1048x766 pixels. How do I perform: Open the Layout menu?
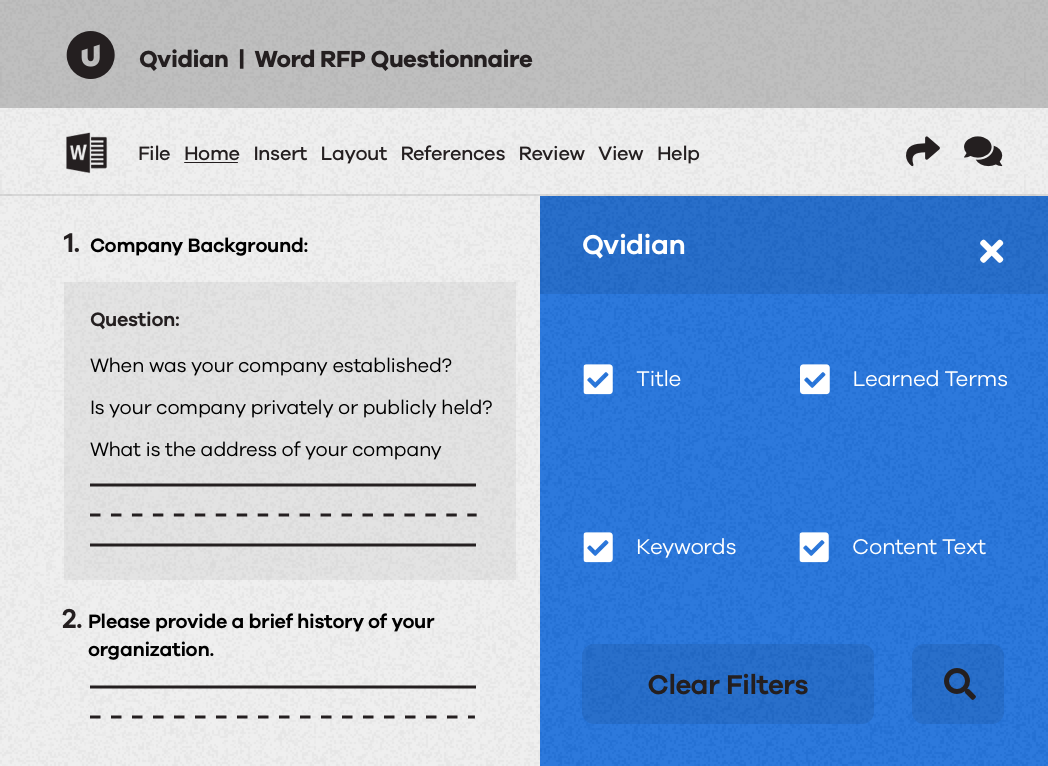click(354, 154)
